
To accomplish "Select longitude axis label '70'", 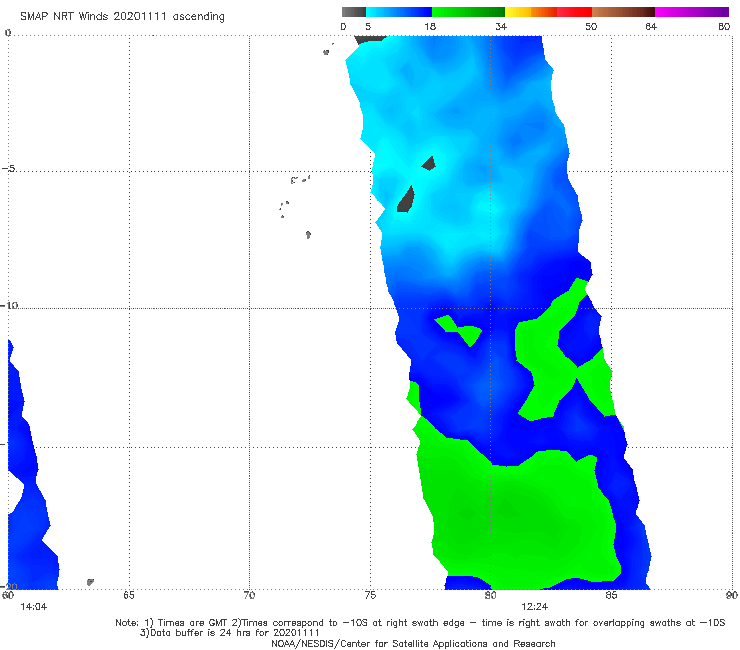I will coord(249,595).
